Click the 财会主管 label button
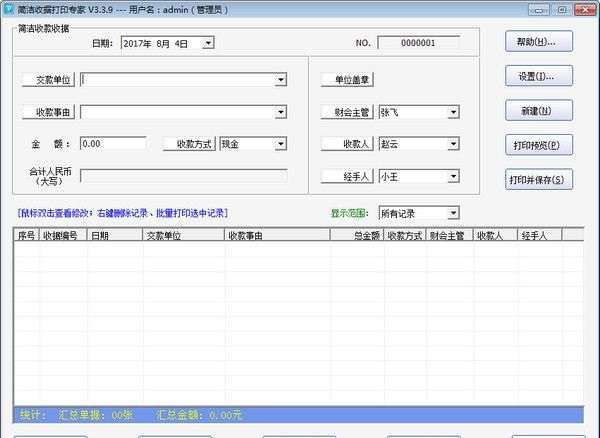 347,112
